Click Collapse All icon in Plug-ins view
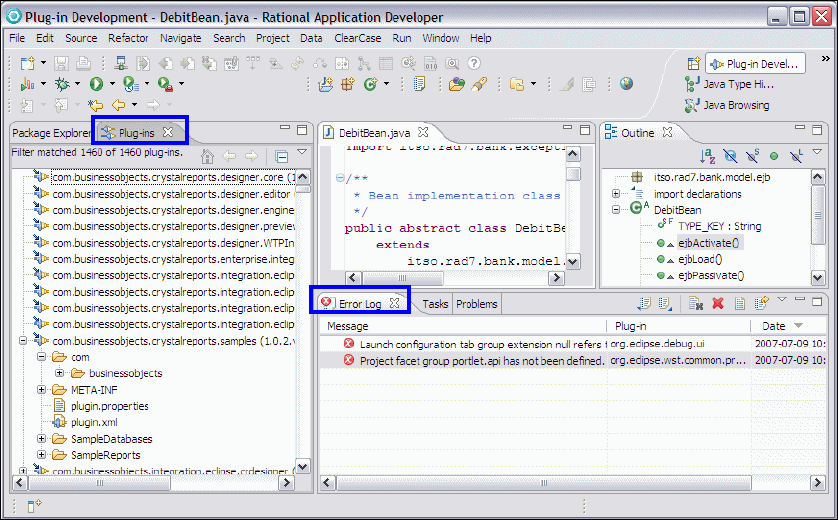 coord(281,156)
